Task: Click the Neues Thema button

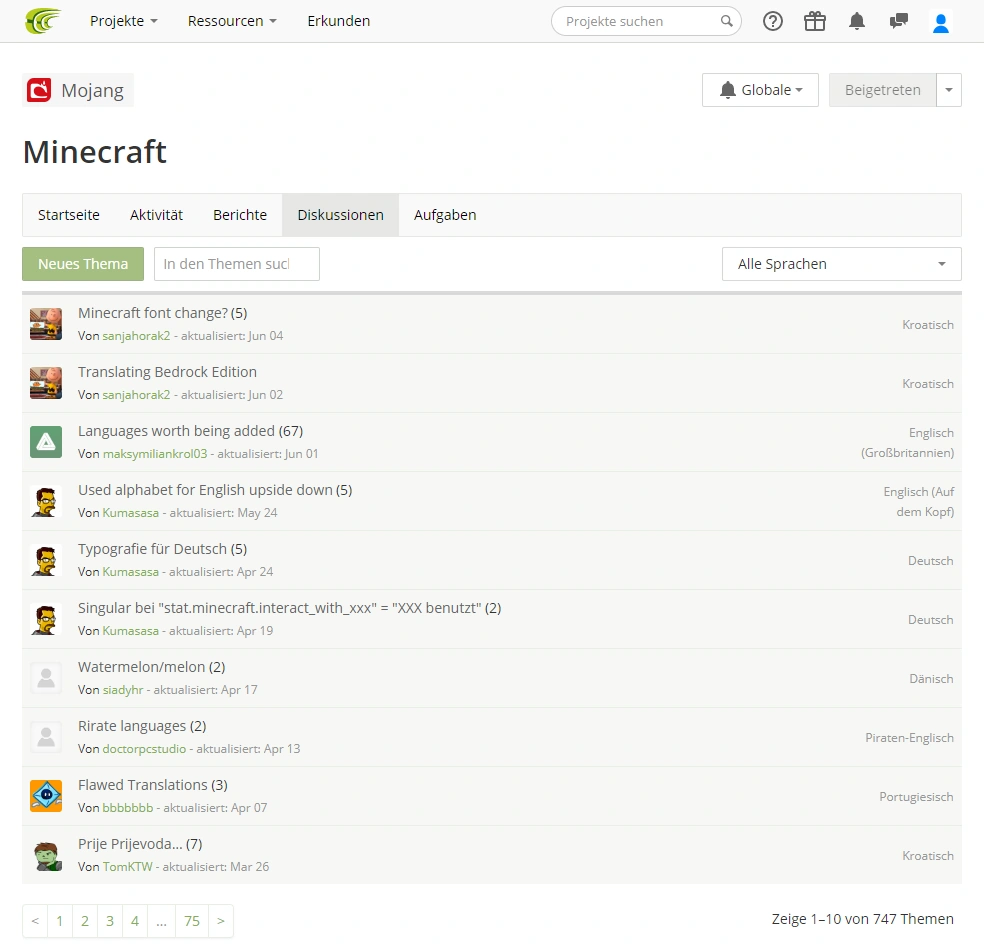Action: tap(83, 264)
